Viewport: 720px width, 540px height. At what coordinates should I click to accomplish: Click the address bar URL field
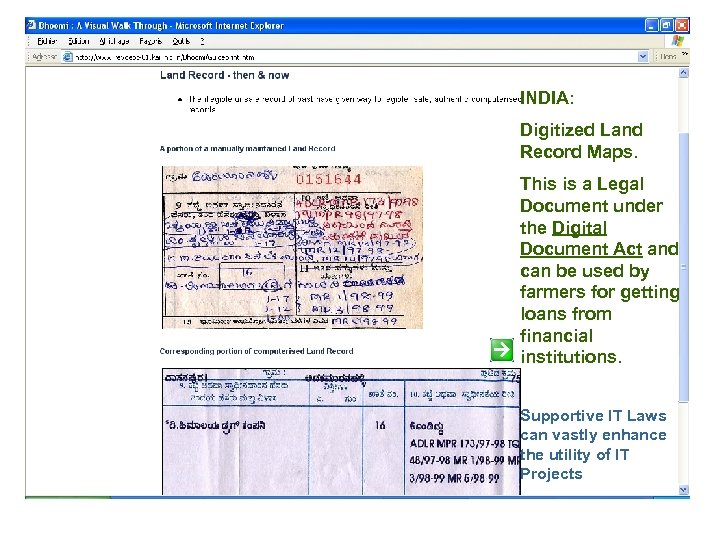pyautogui.click(x=354, y=57)
